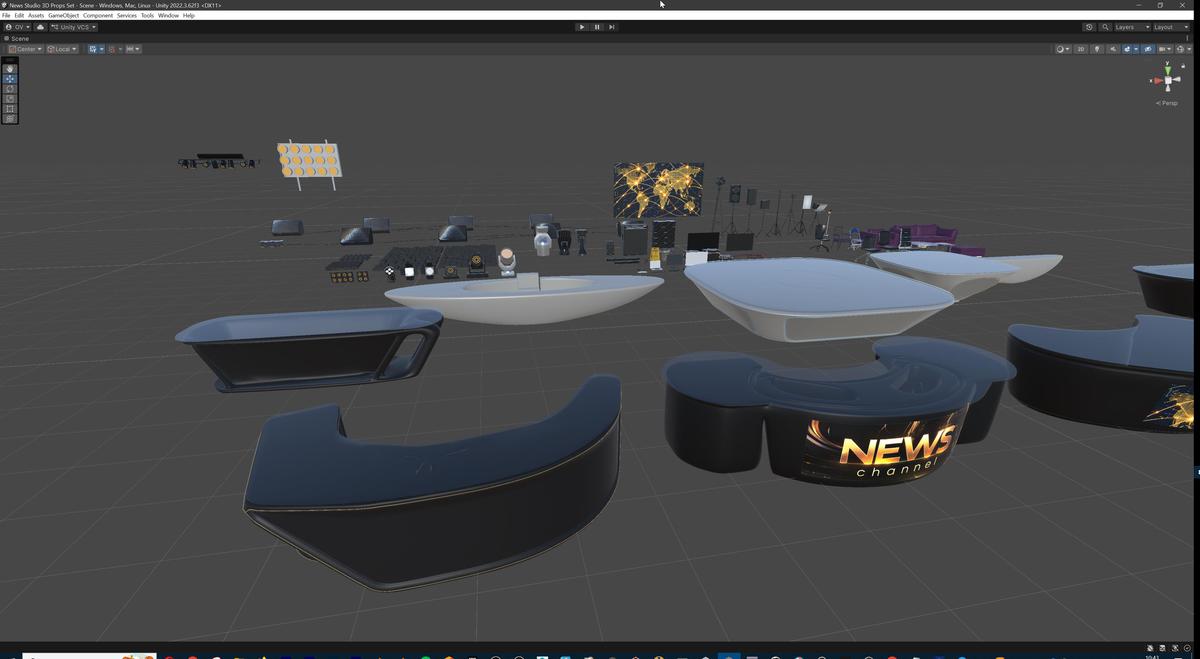This screenshot has width=1200, height=659.
Task: Open the GameObject menu
Action: click(64, 15)
